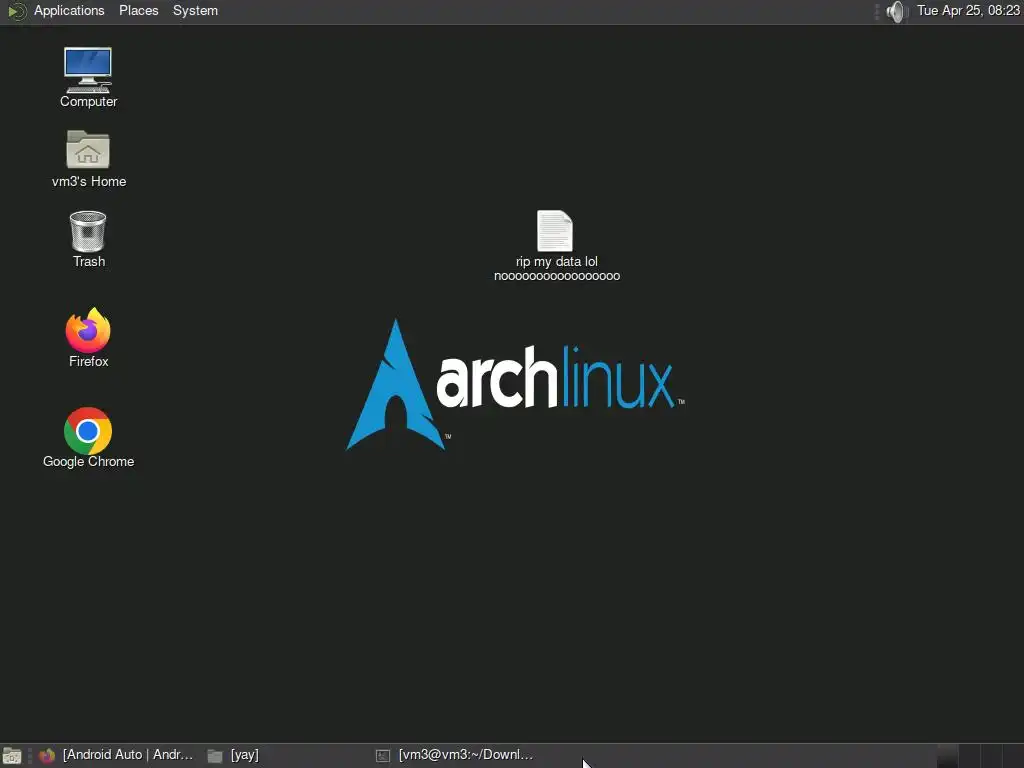Click the notification area handle beside the speaker
This screenshot has width=1024, height=768.
(877, 11)
